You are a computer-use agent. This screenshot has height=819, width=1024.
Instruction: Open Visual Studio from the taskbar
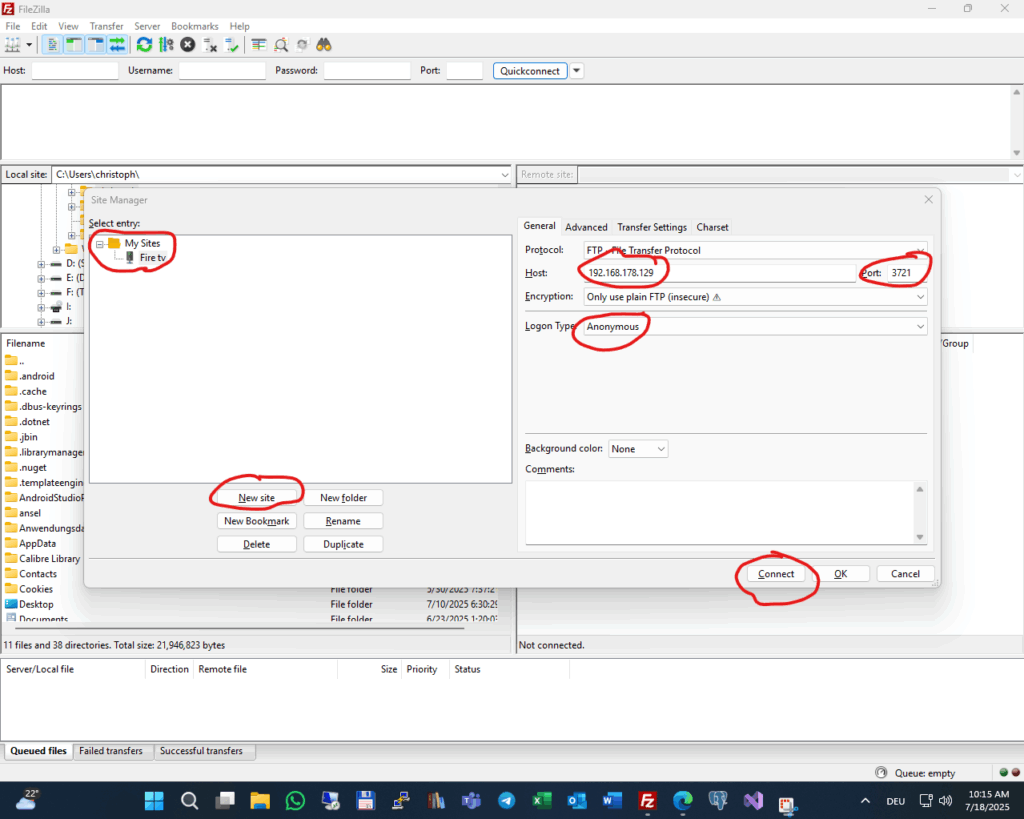tap(753, 801)
